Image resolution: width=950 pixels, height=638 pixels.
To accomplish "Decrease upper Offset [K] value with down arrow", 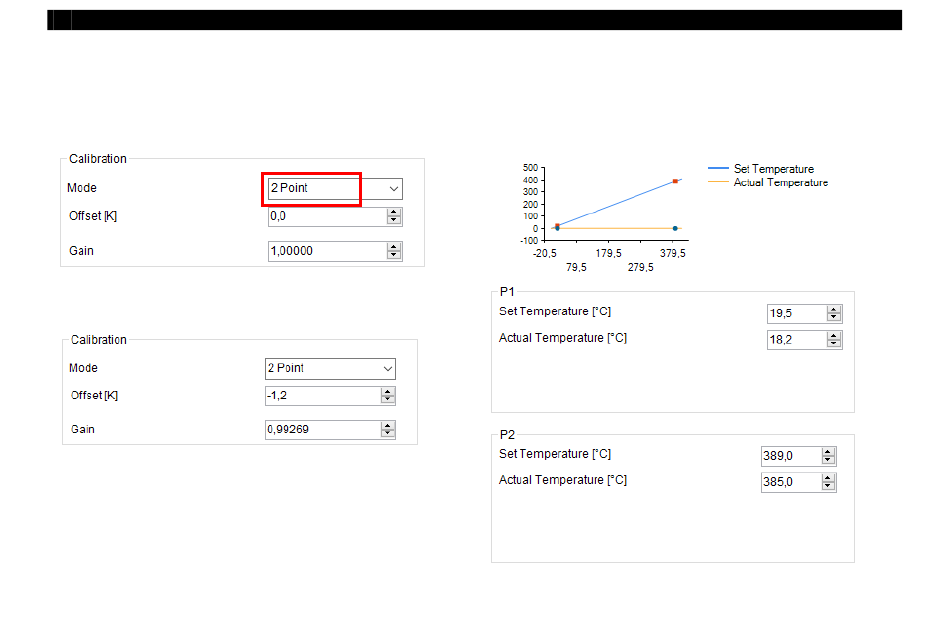I will tap(394, 220).
